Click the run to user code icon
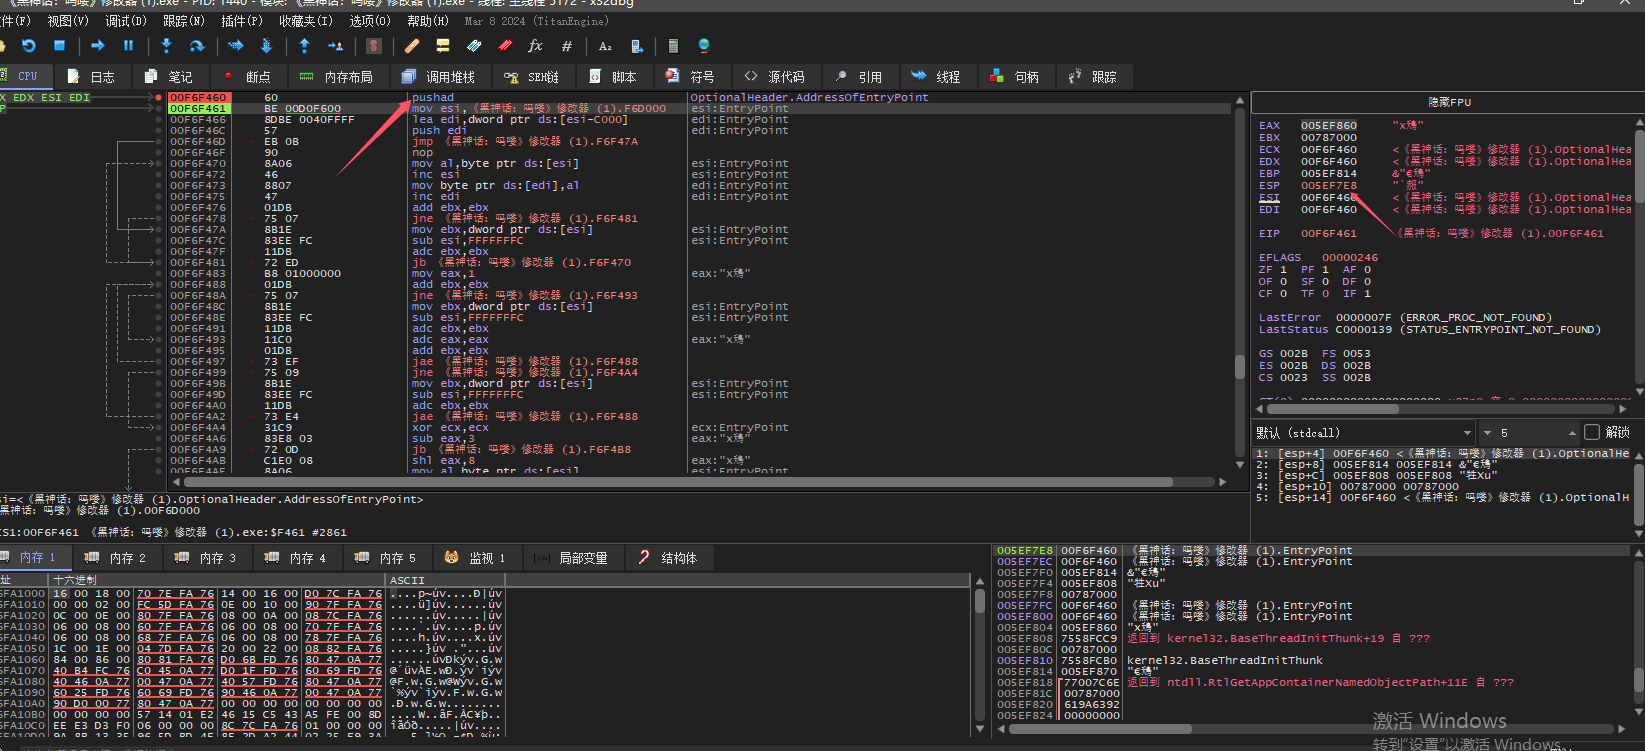 coord(335,46)
